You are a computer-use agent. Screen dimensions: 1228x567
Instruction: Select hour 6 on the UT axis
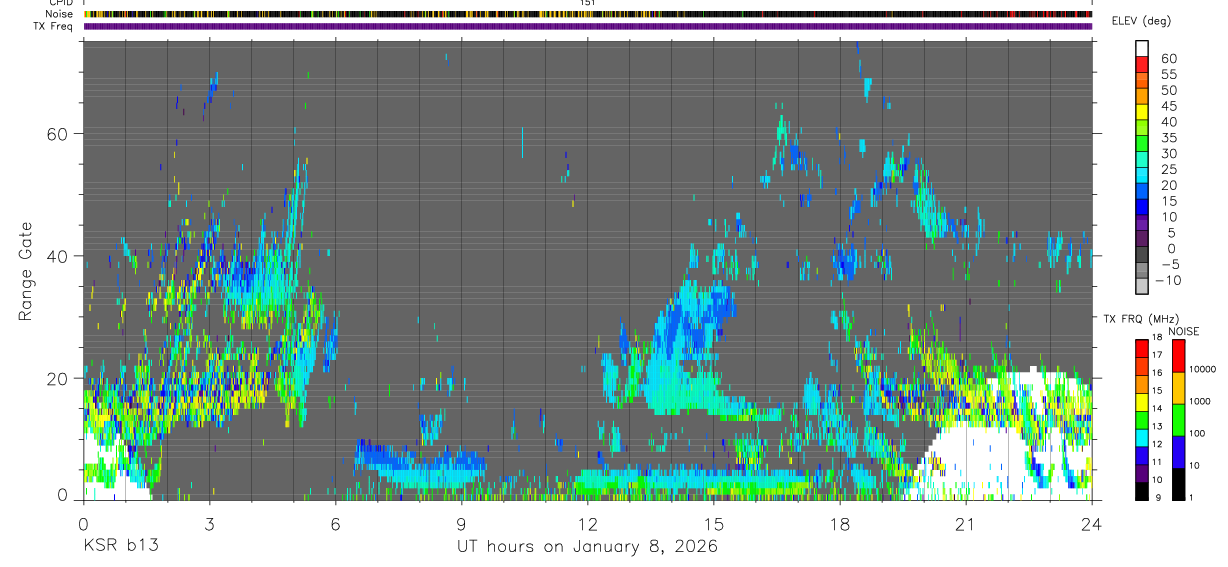(335, 523)
